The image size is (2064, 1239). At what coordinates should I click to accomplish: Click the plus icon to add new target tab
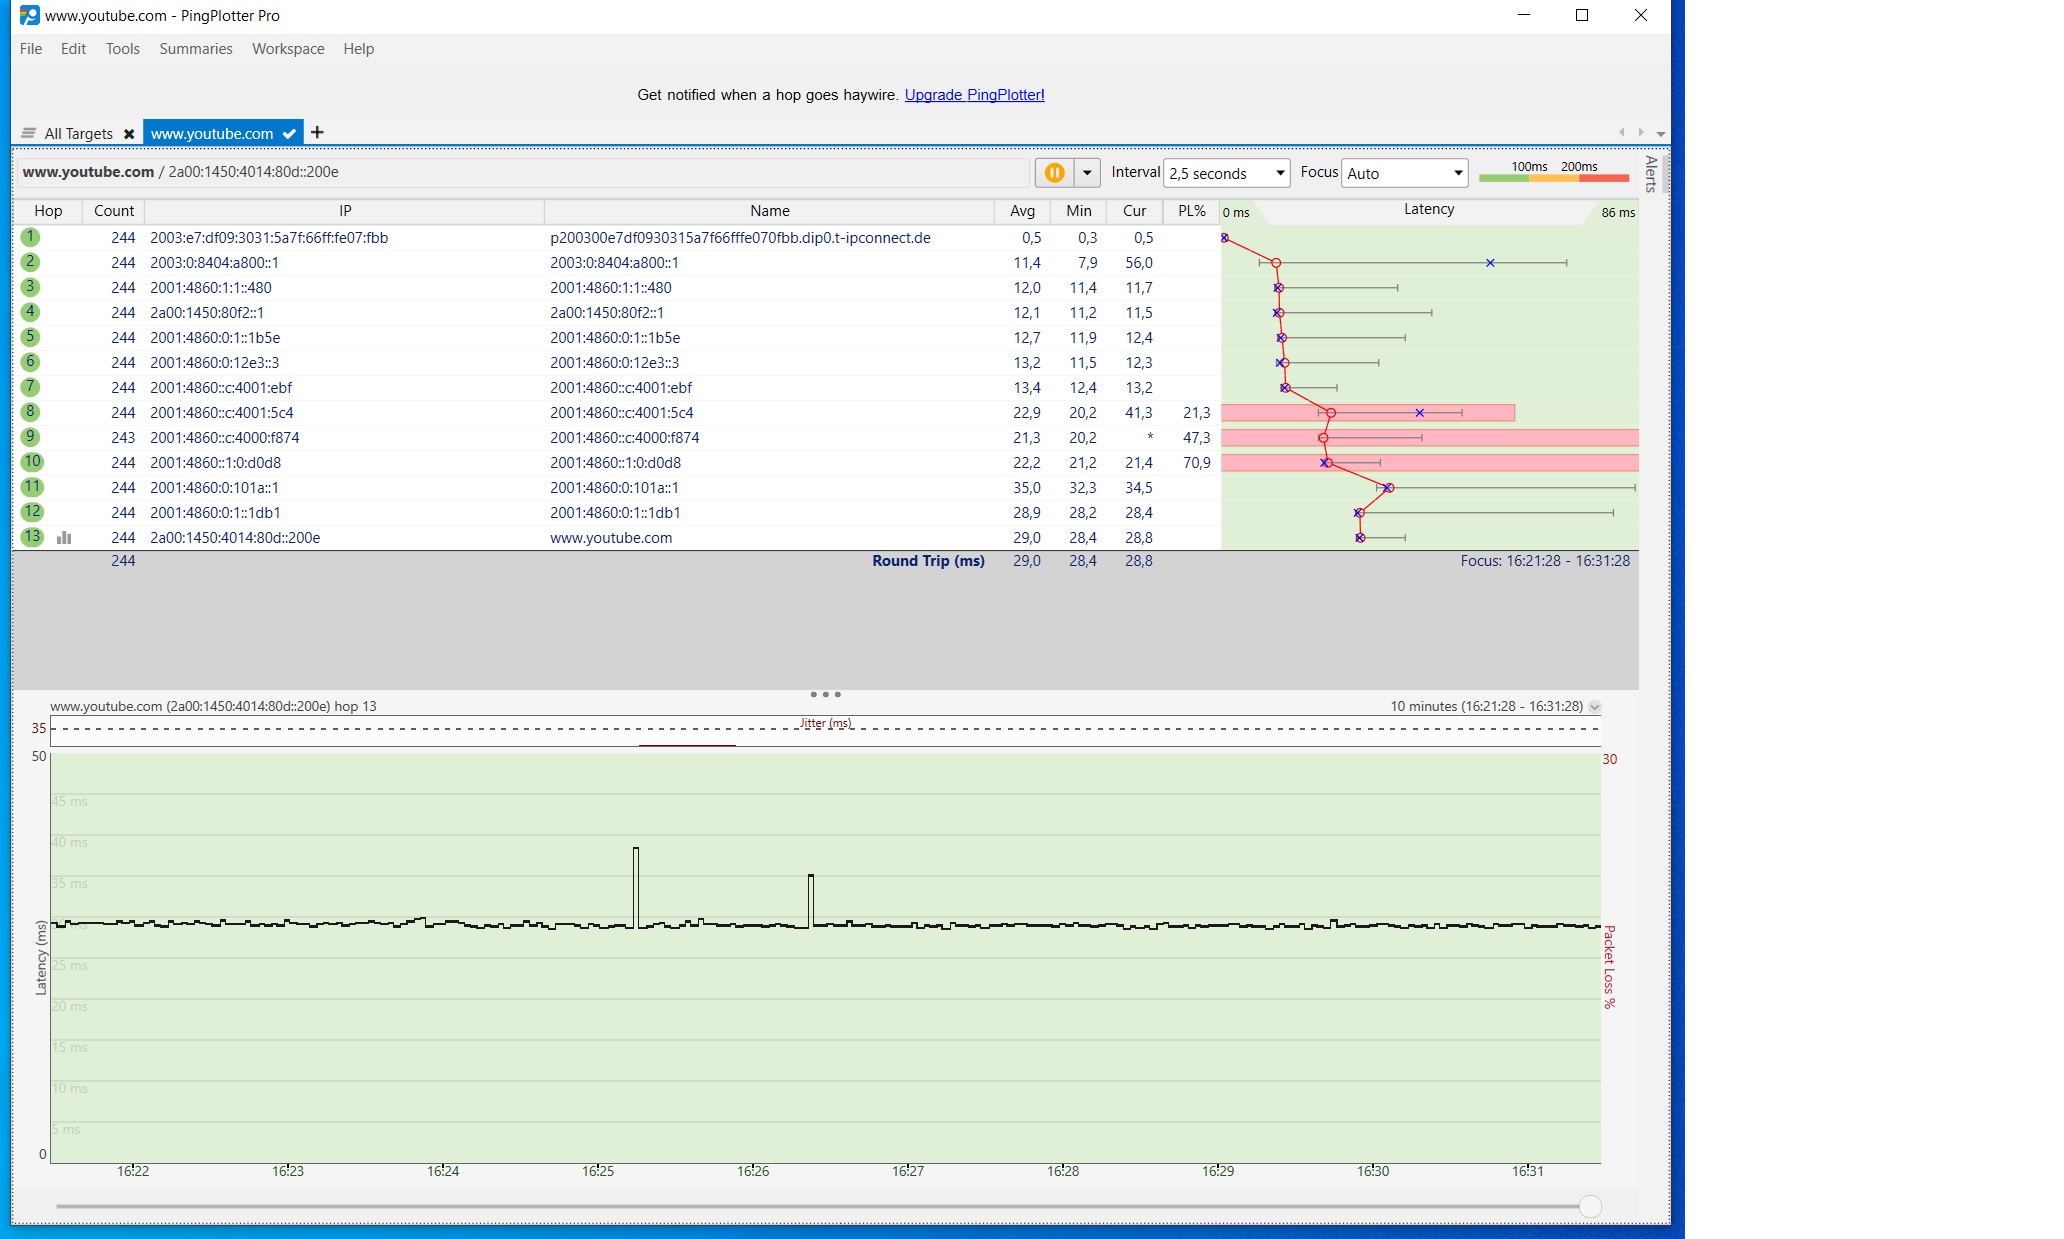tap(317, 132)
